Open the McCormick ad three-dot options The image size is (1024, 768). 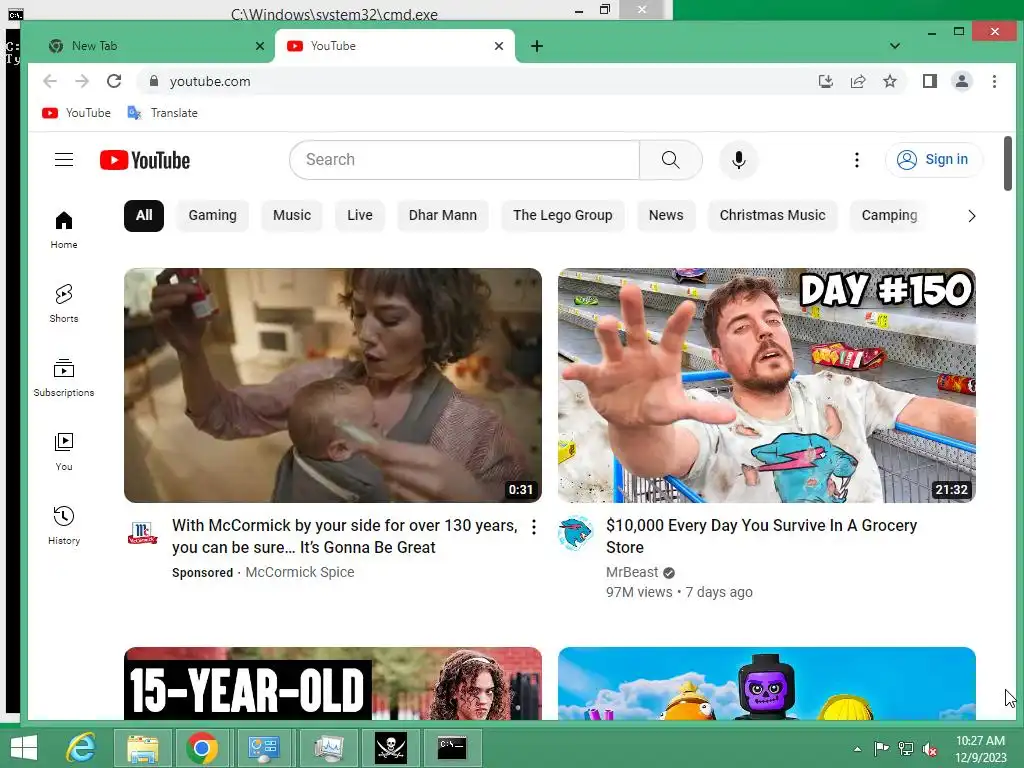click(x=534, y=527)
